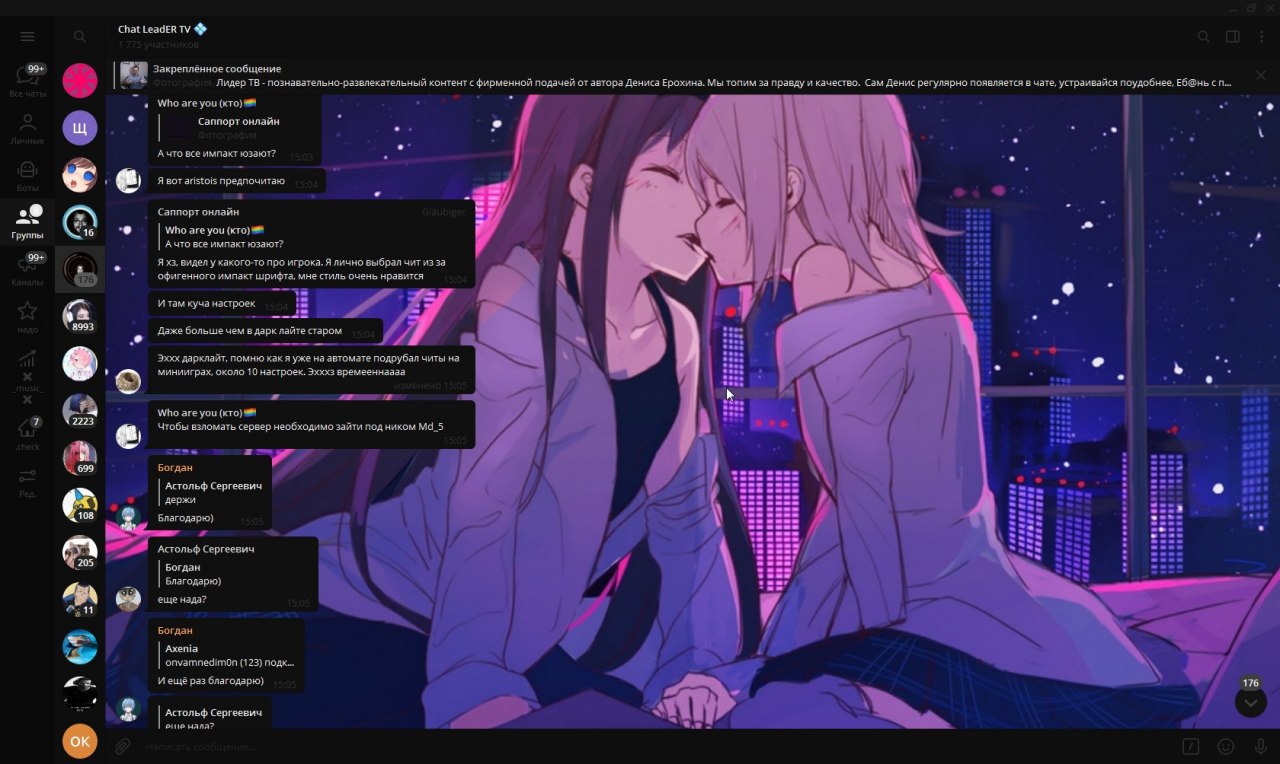Switch to Личные folder

(x=27, y=129)
